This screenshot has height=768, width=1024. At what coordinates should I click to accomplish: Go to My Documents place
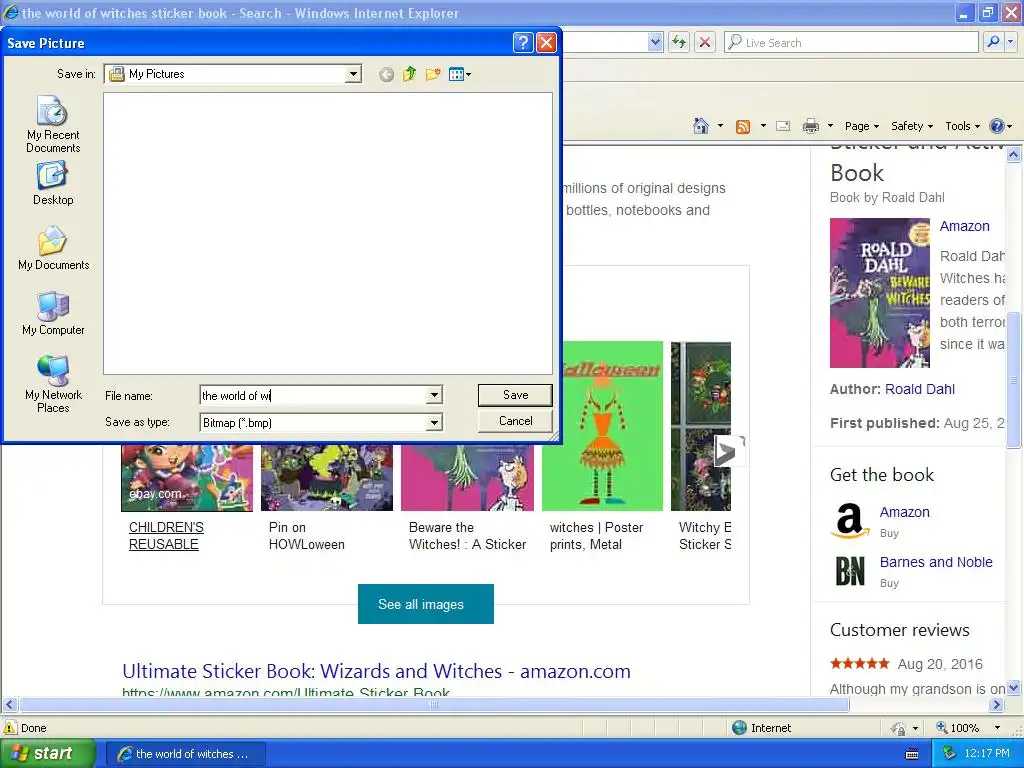54,249
